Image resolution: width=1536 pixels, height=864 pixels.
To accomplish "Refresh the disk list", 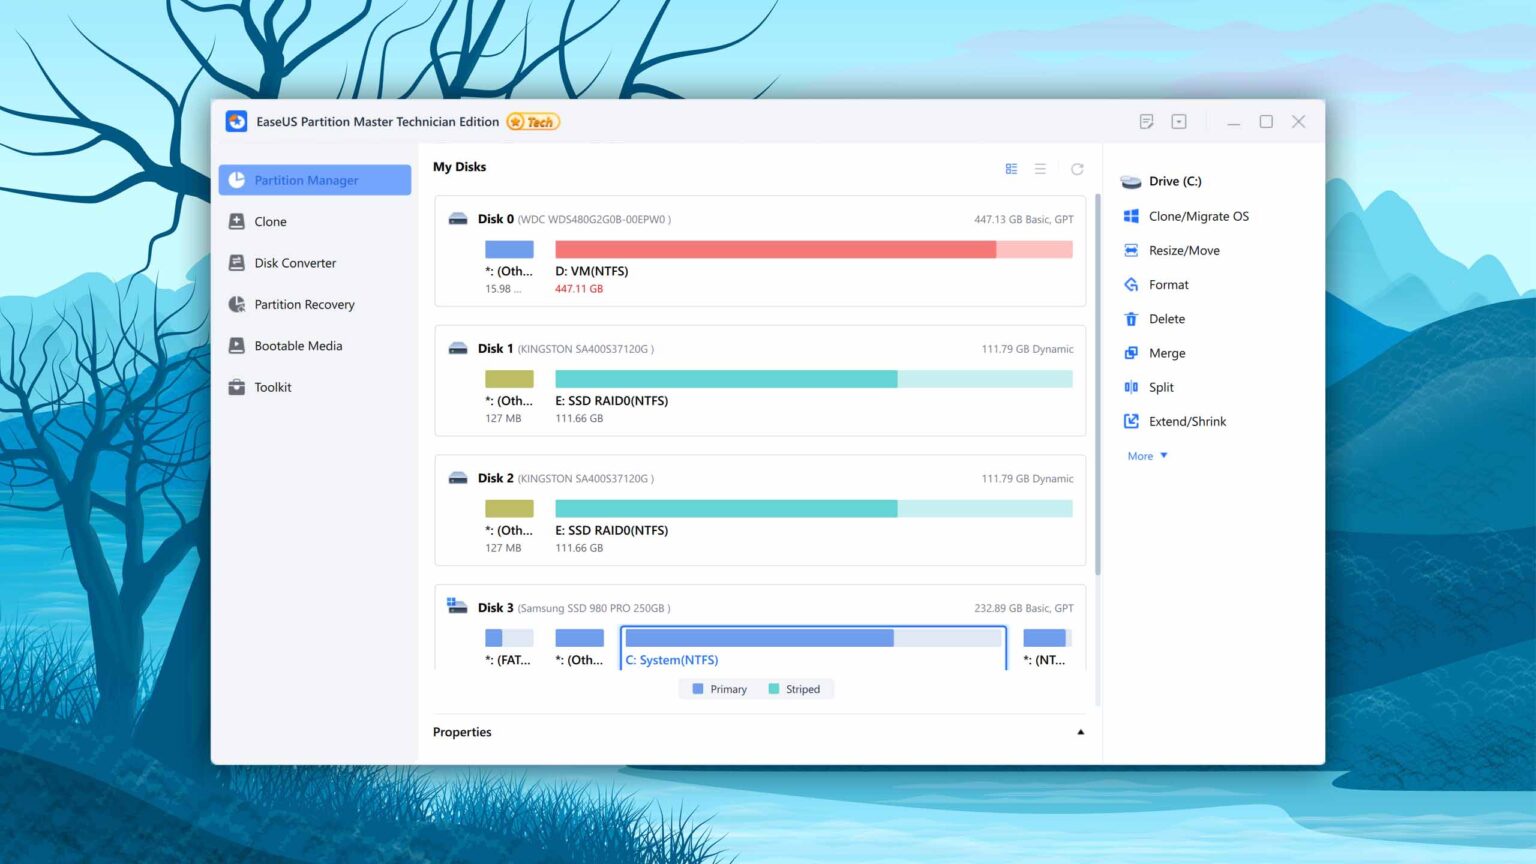I will click(x=1077, y=168).
